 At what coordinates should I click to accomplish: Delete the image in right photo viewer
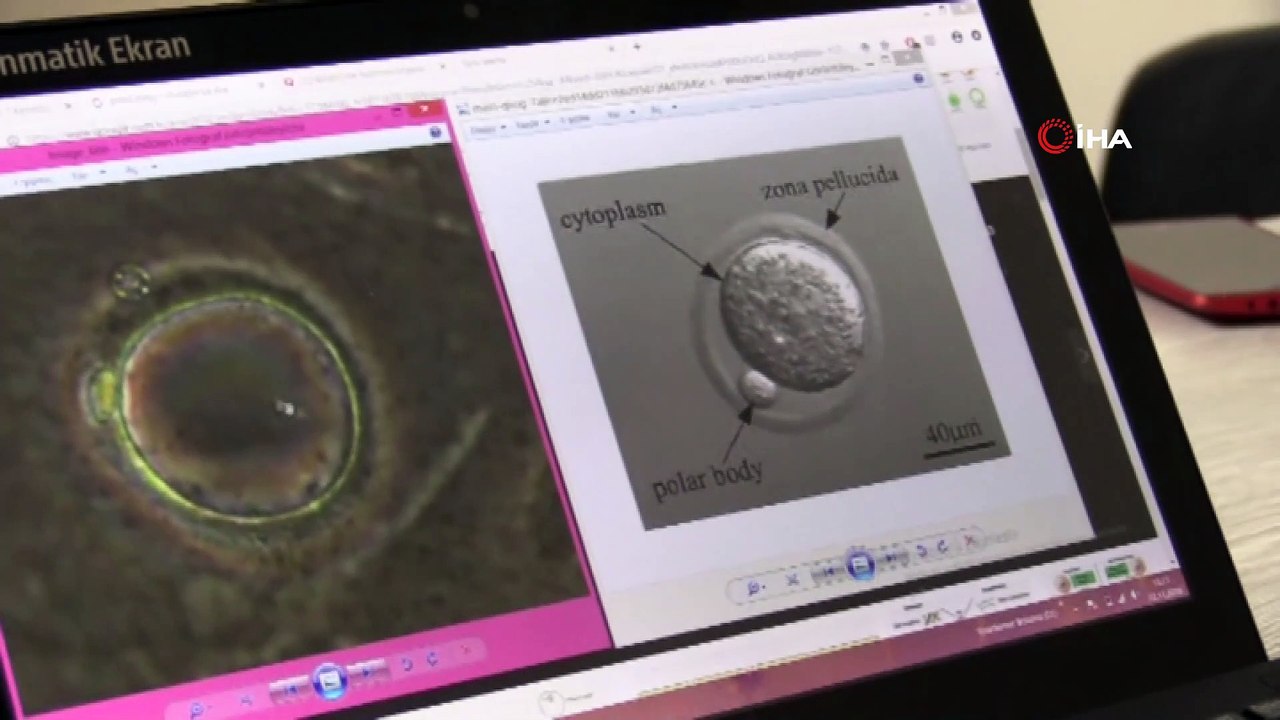pos(970,542)
